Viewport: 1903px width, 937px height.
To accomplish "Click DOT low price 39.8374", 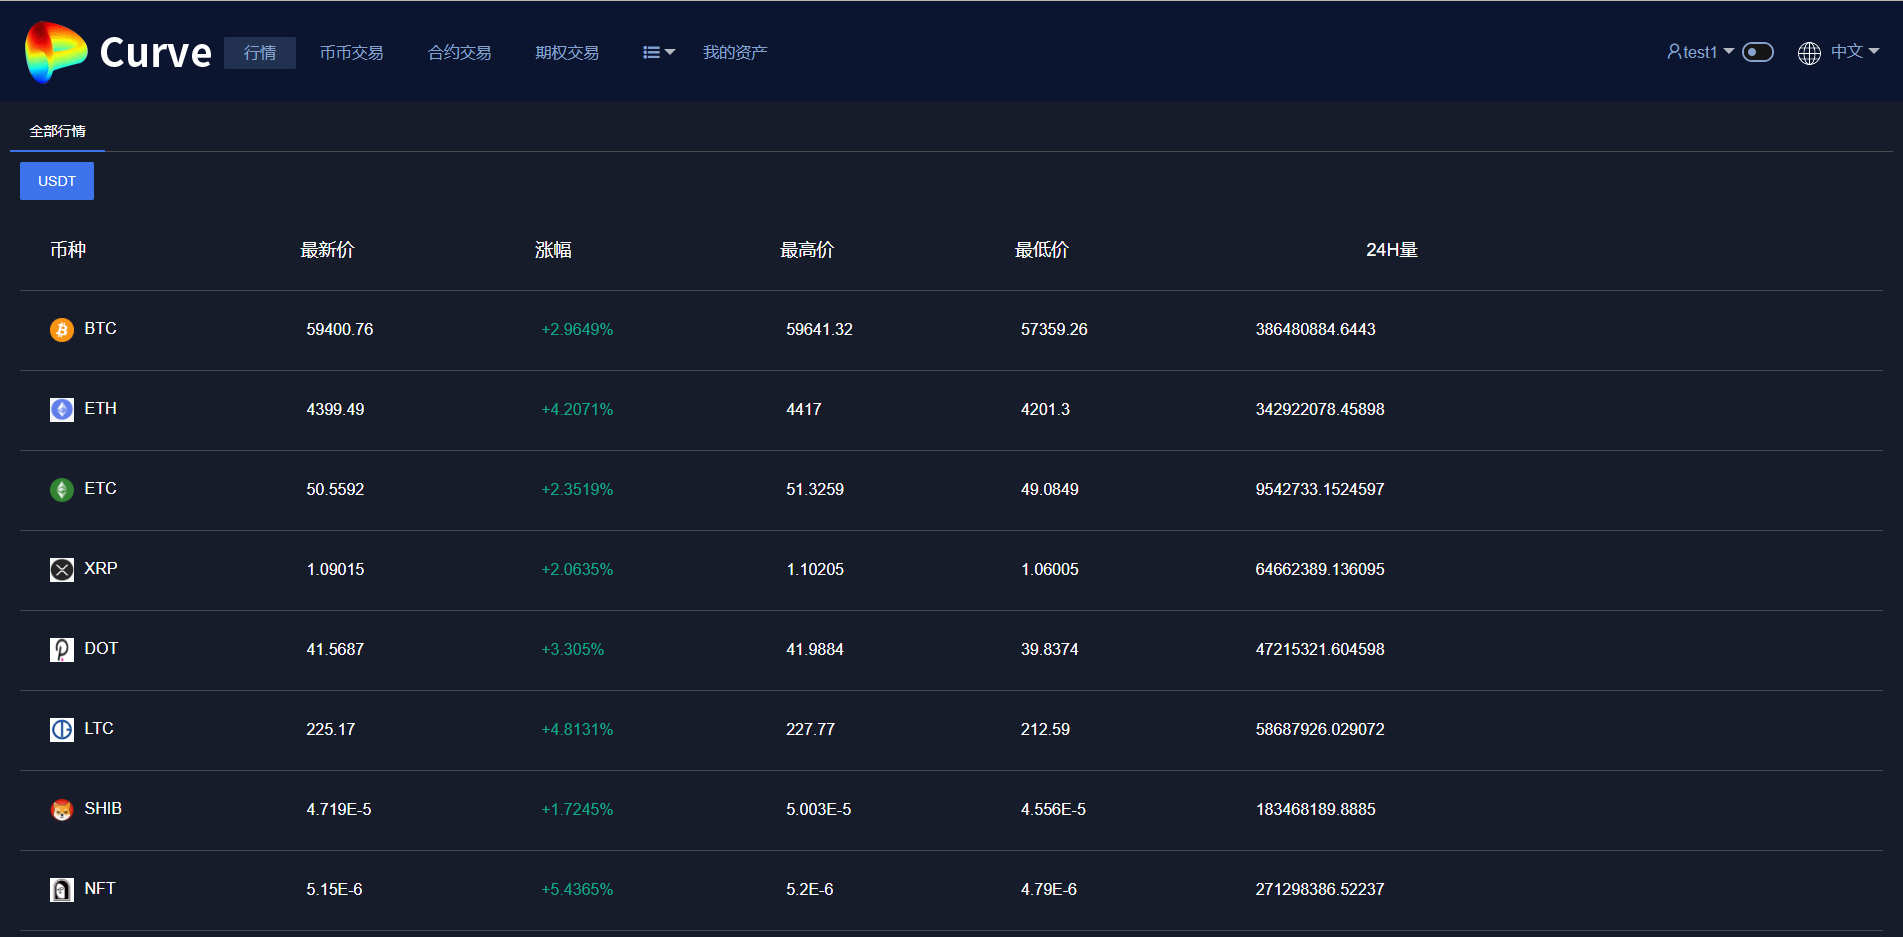I will pyautogui.click(x=1050, y=650).
